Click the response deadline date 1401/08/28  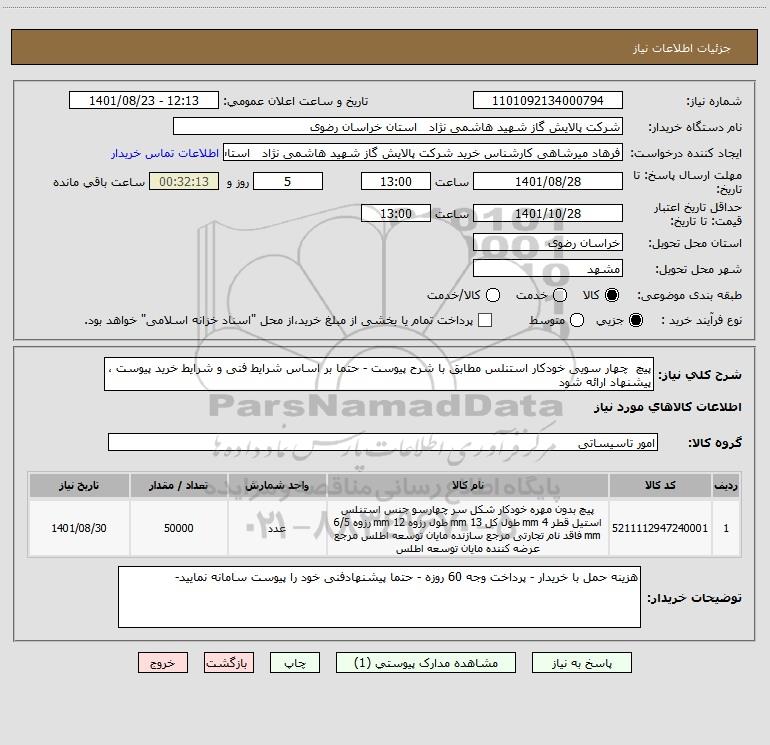548,181
